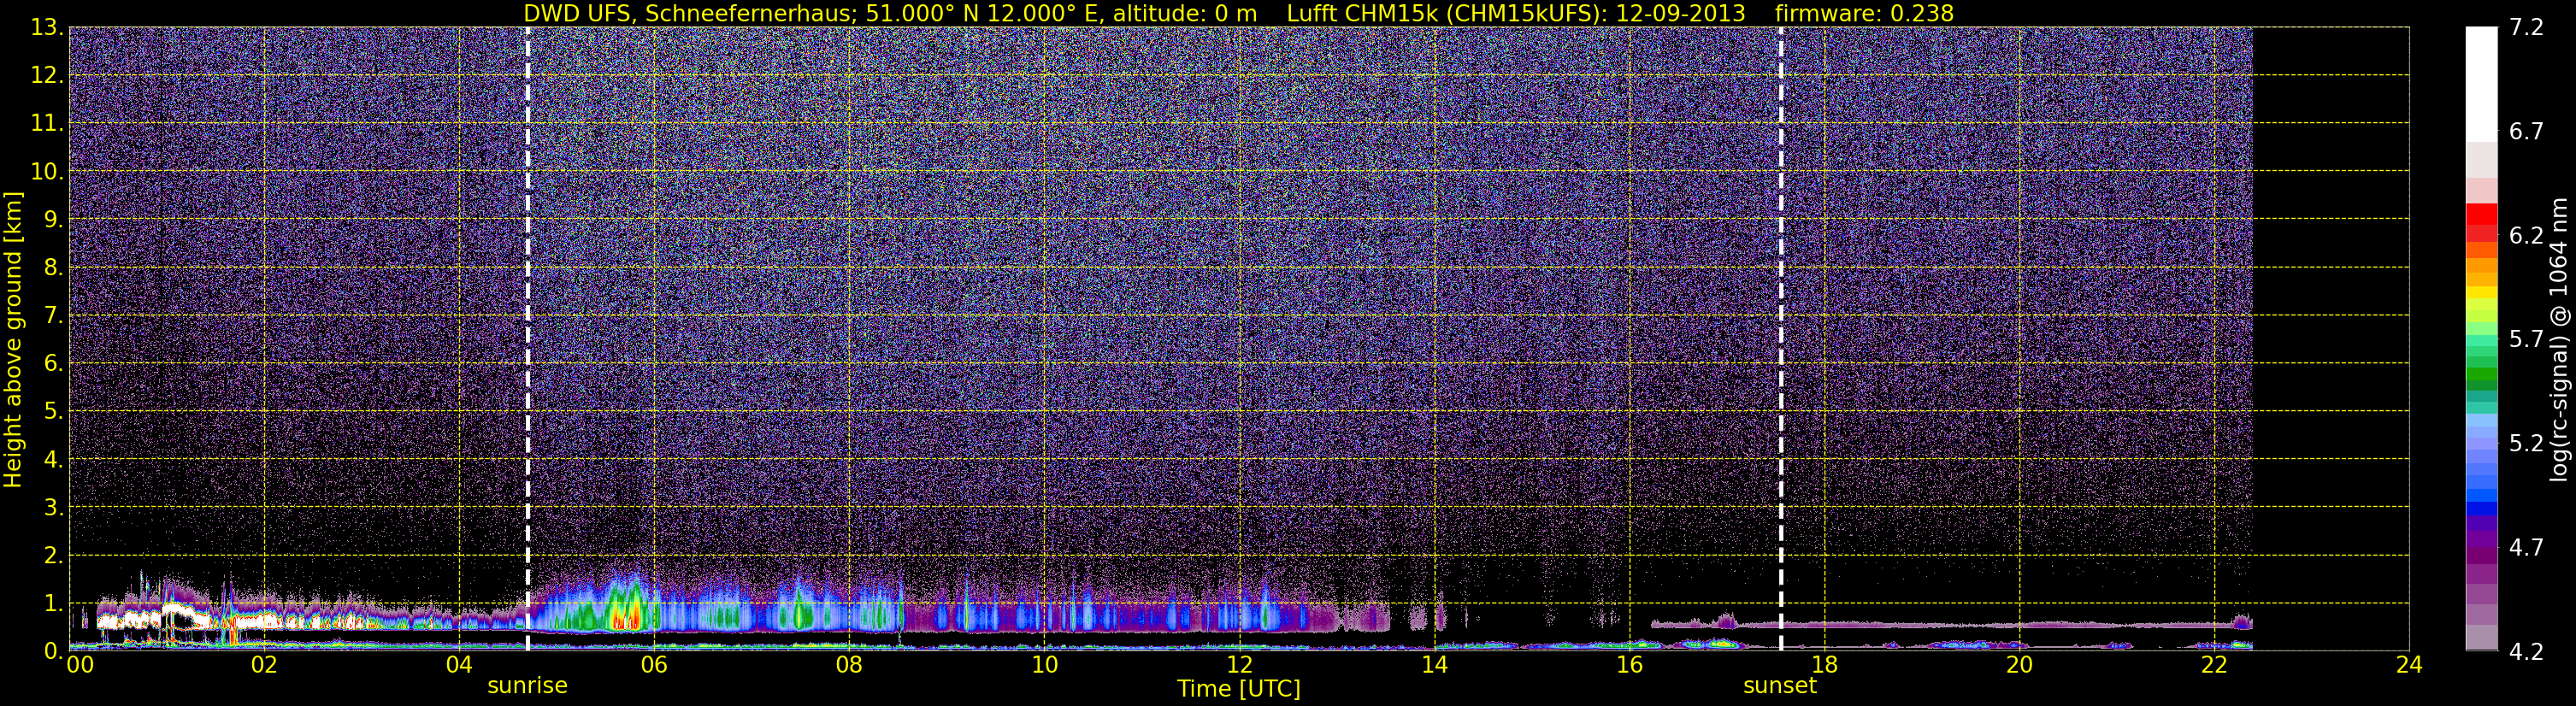Click height axis tick label '2.'
Image resolution: width=2576 pixels, height=706 pixels.
click(53, 556)
